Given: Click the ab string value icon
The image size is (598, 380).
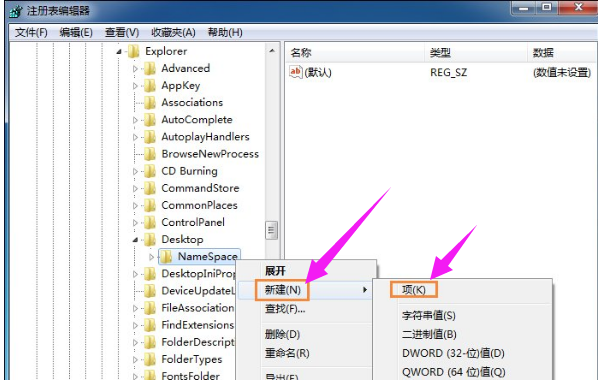Looking at the screenshot, I should tap(296, 72).
